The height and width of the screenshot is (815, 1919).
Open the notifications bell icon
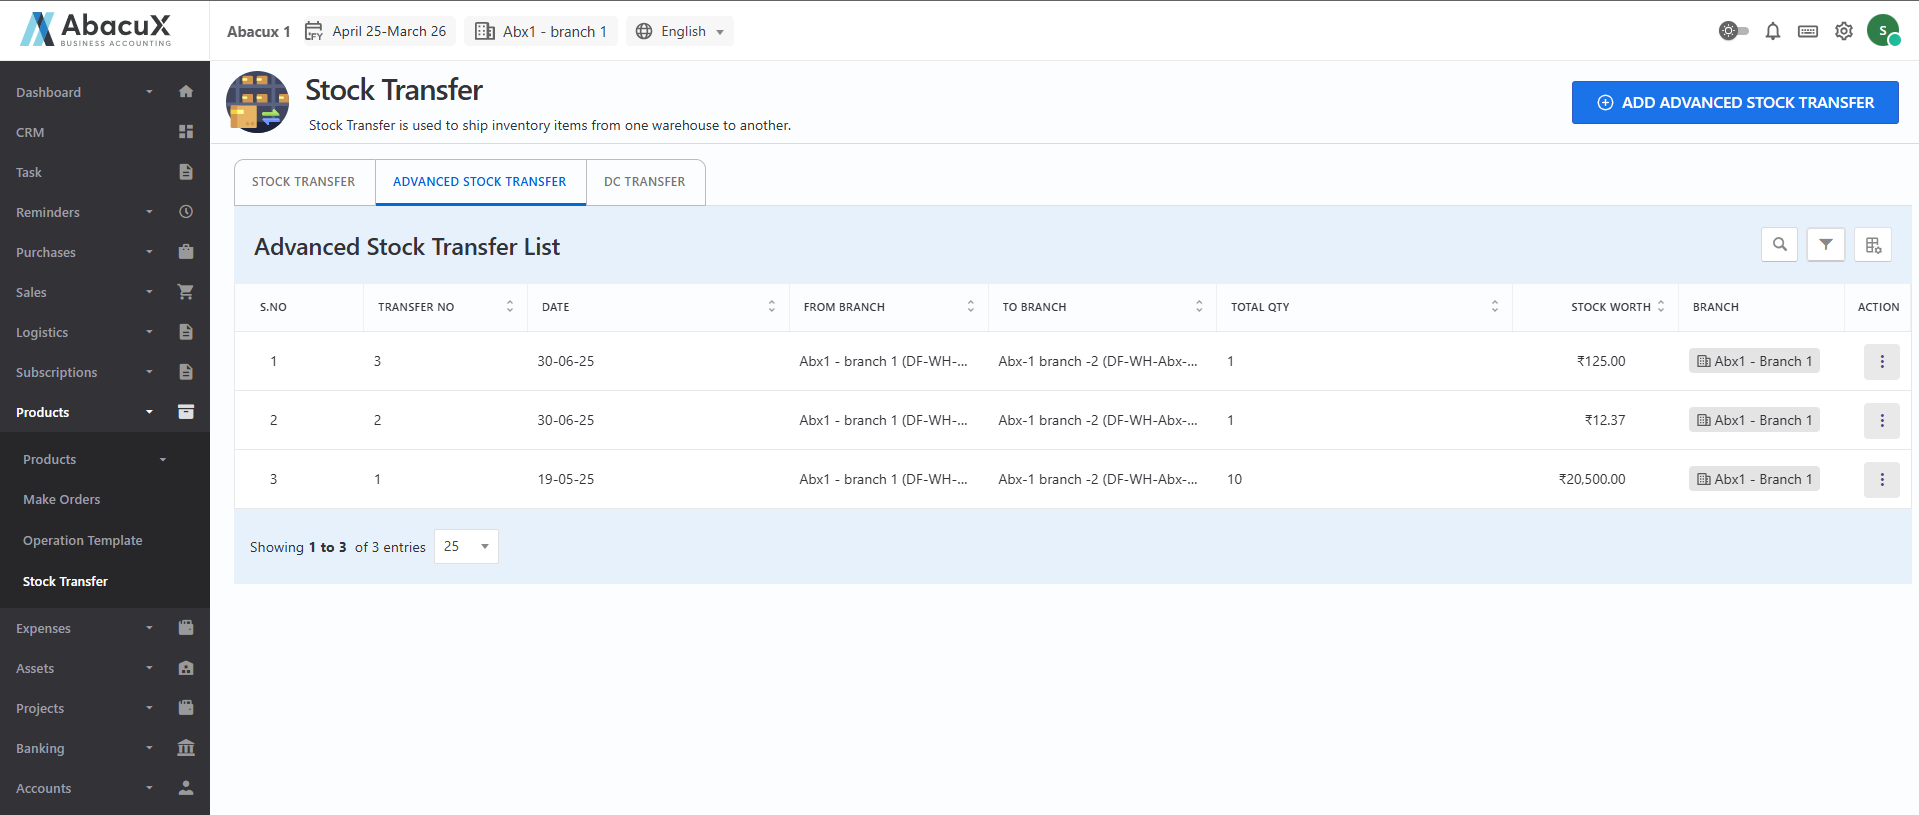[x=1772, y=31]
